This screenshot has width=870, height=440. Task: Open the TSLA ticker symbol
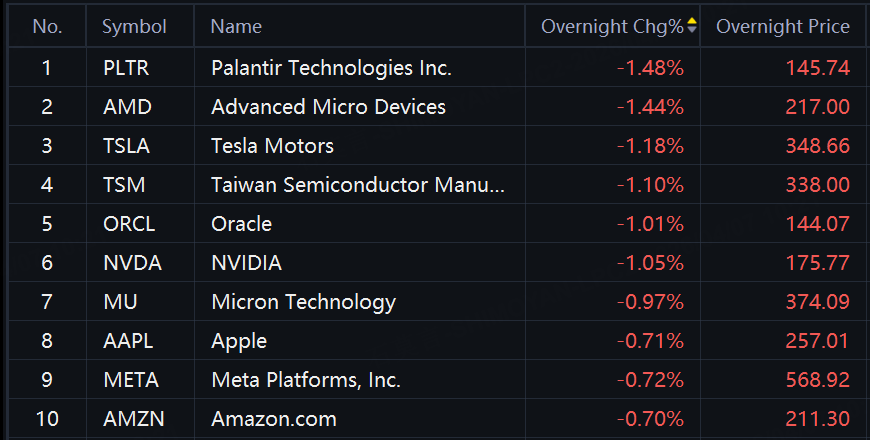click(x=126, y=146)
